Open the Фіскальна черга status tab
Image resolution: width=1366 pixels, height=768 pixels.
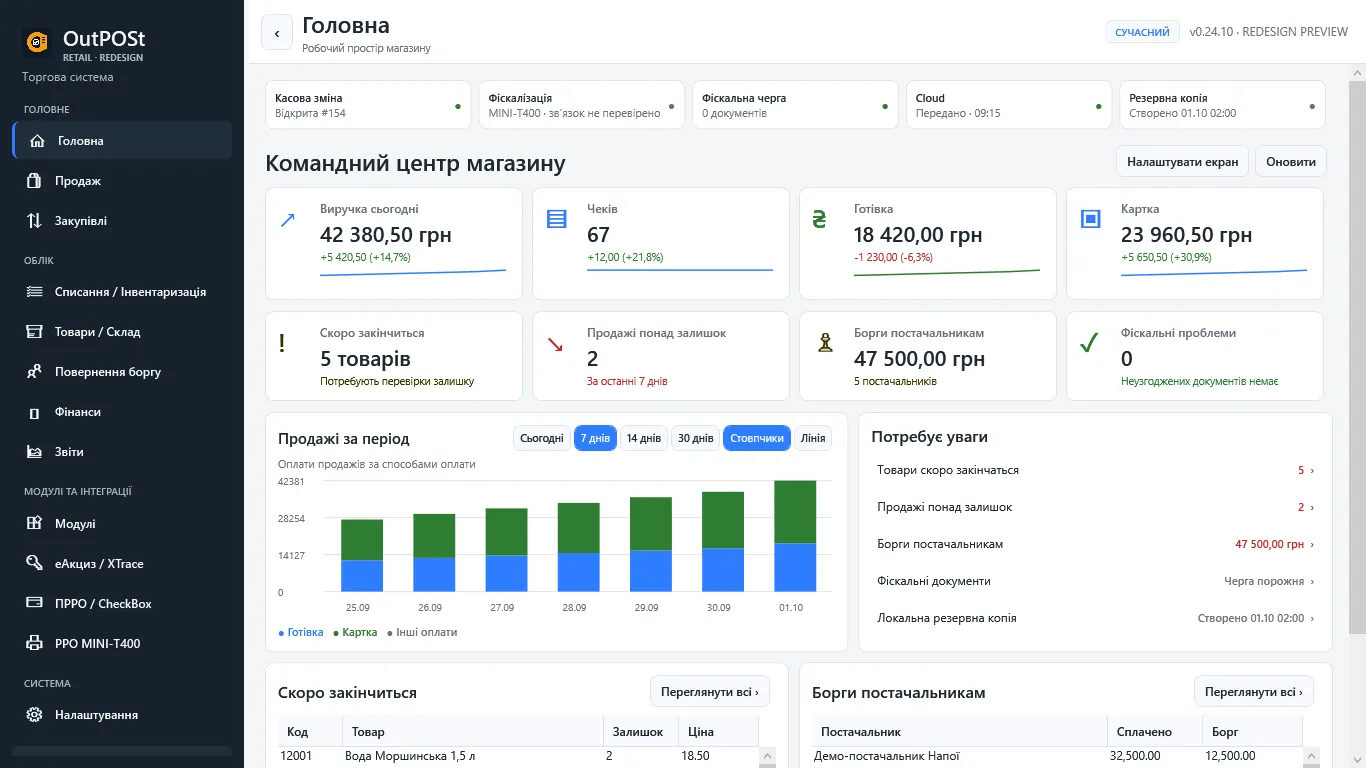795,105
